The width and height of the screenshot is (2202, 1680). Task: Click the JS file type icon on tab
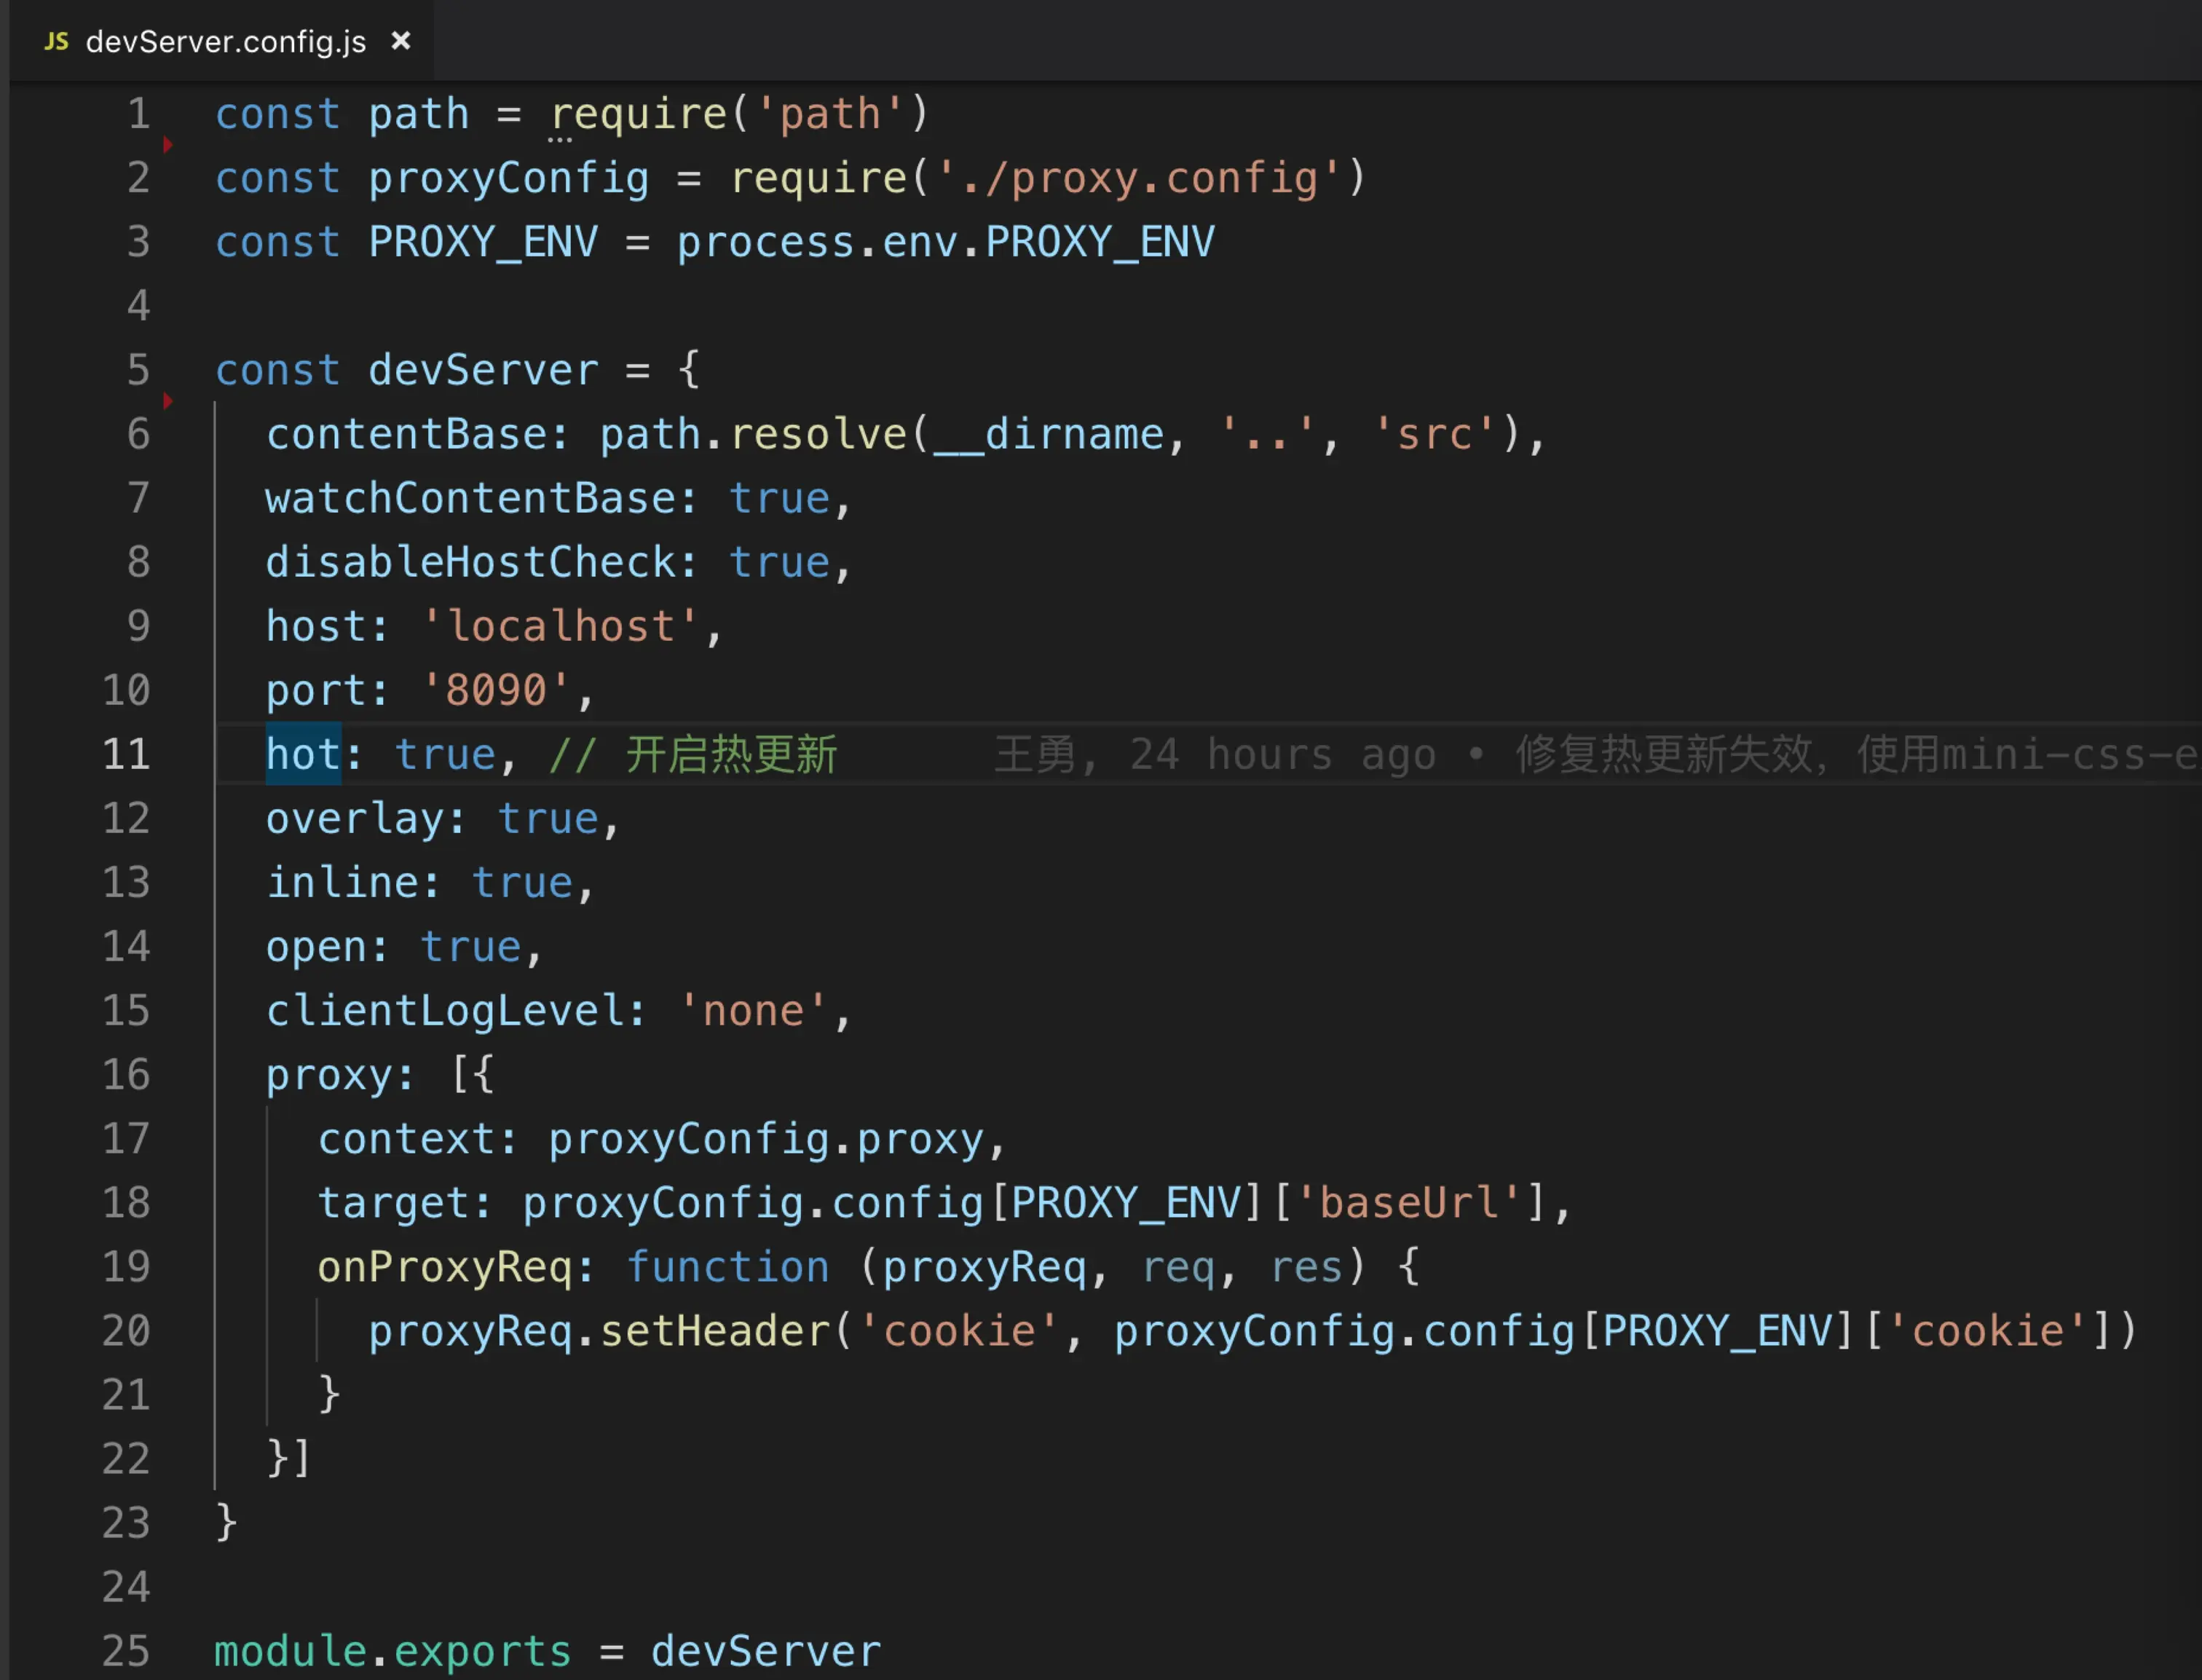pyautogui.click(x=56, y=41)
